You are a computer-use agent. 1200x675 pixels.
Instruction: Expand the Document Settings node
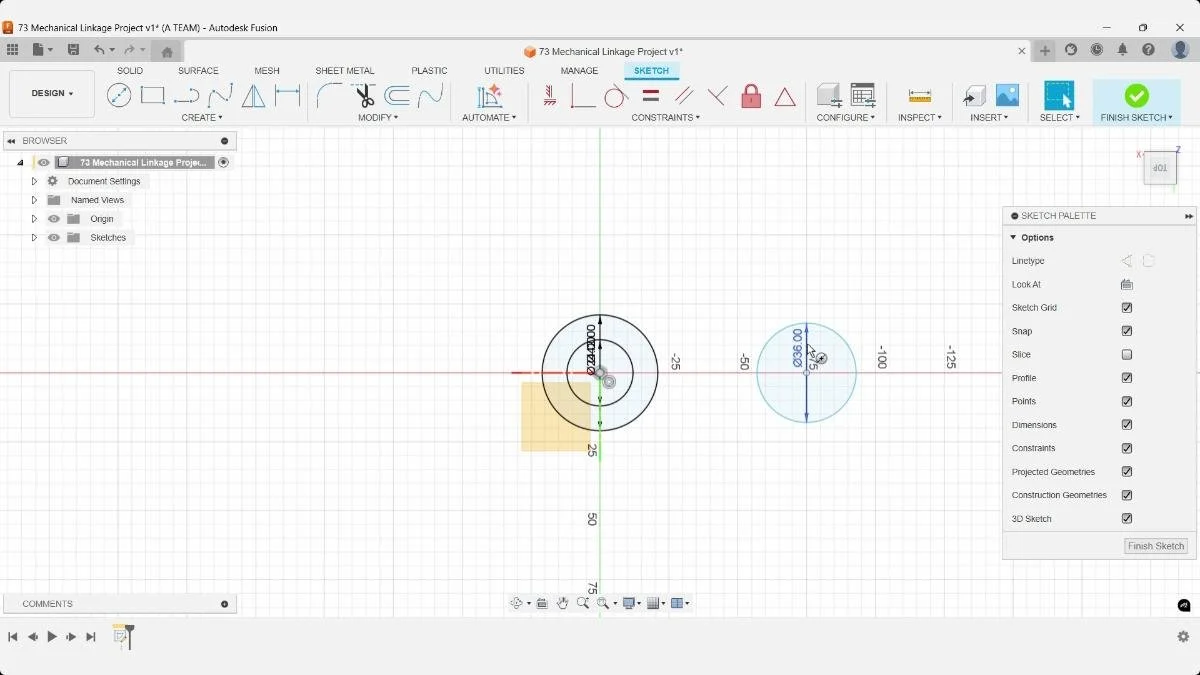coord(34,181)
